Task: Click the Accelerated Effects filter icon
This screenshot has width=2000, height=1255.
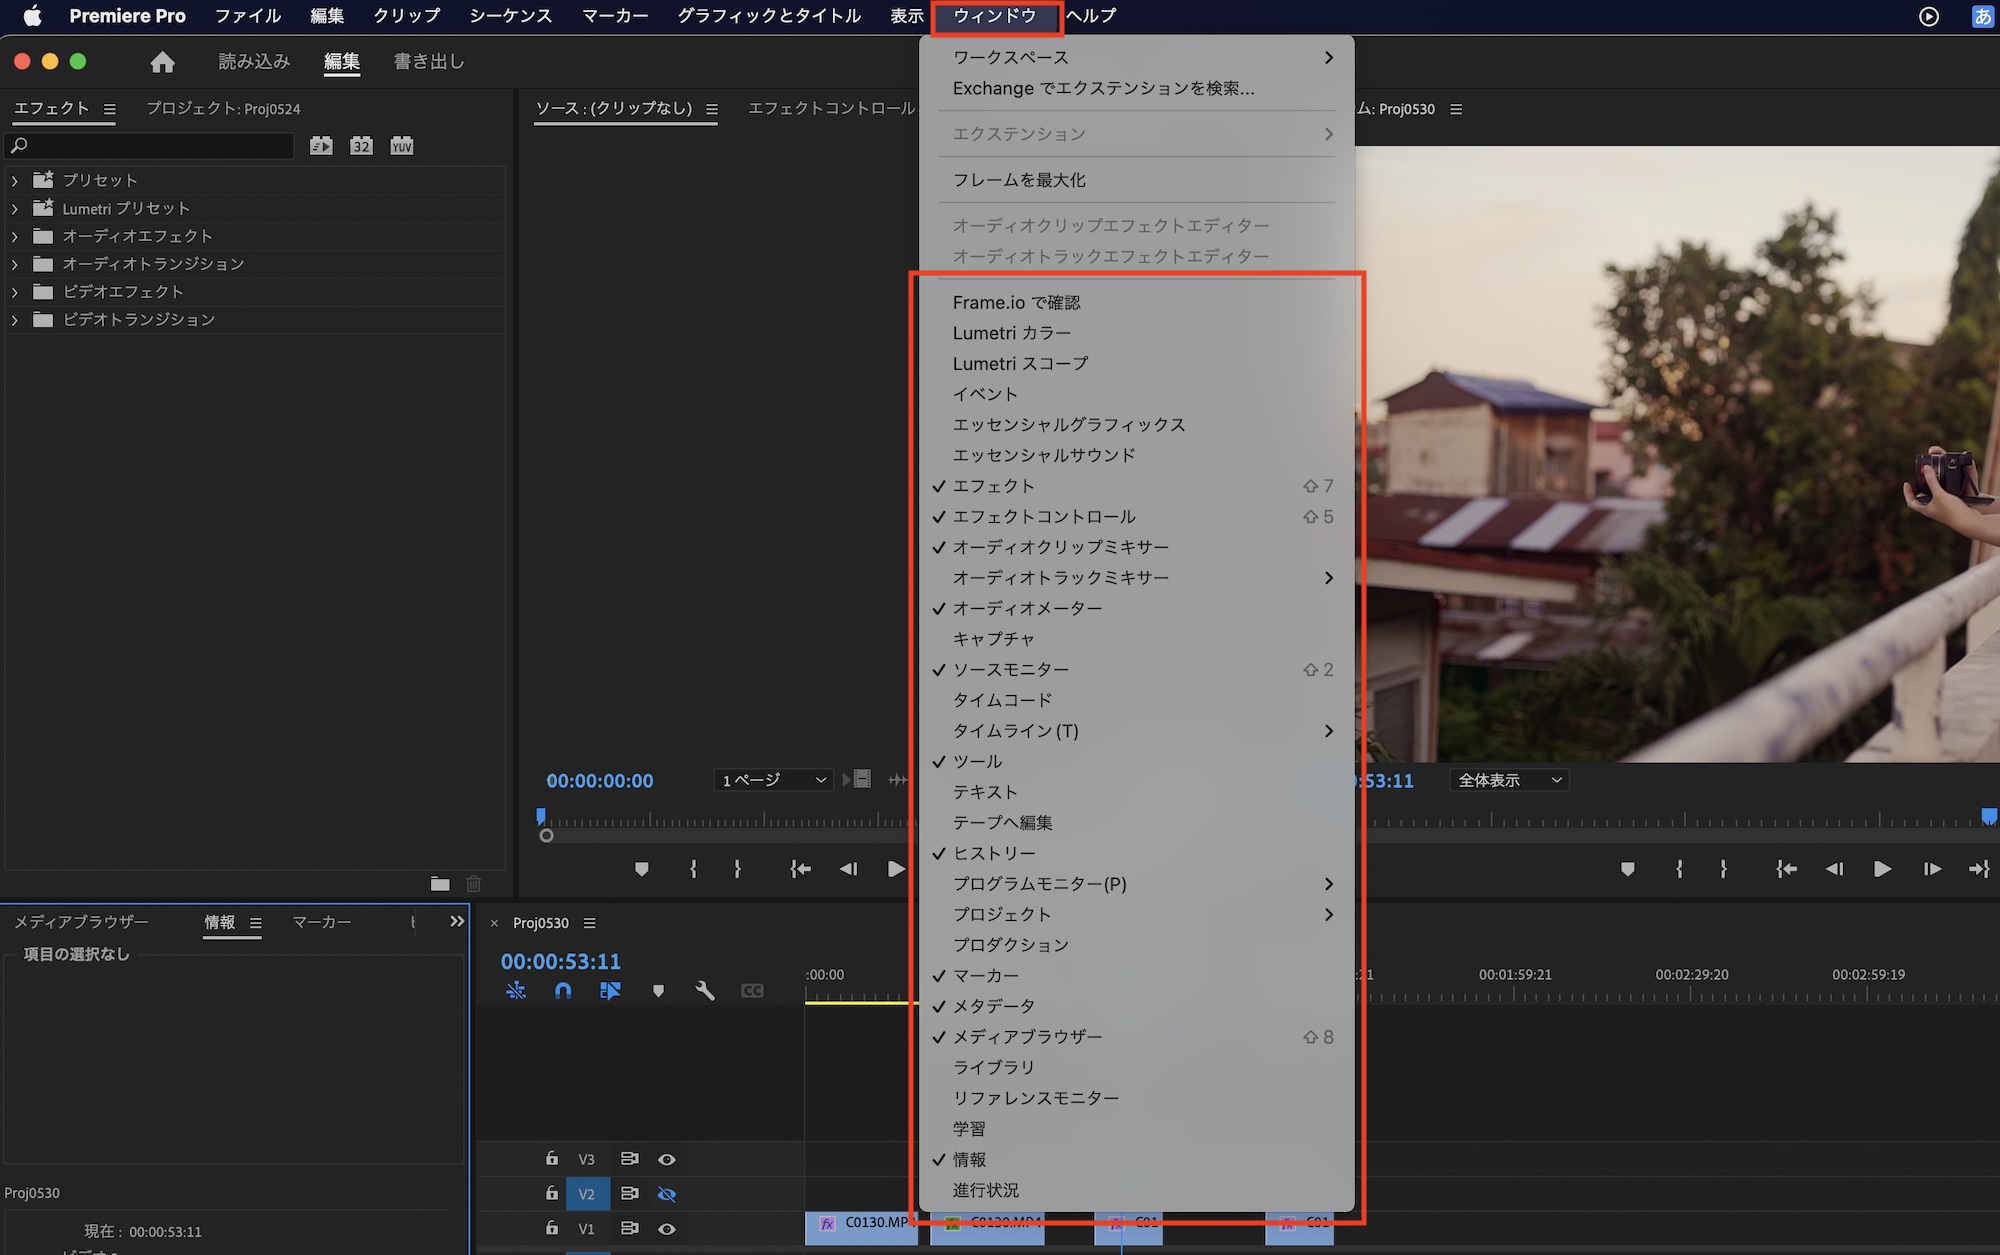Action: click(x=321, y=146)
